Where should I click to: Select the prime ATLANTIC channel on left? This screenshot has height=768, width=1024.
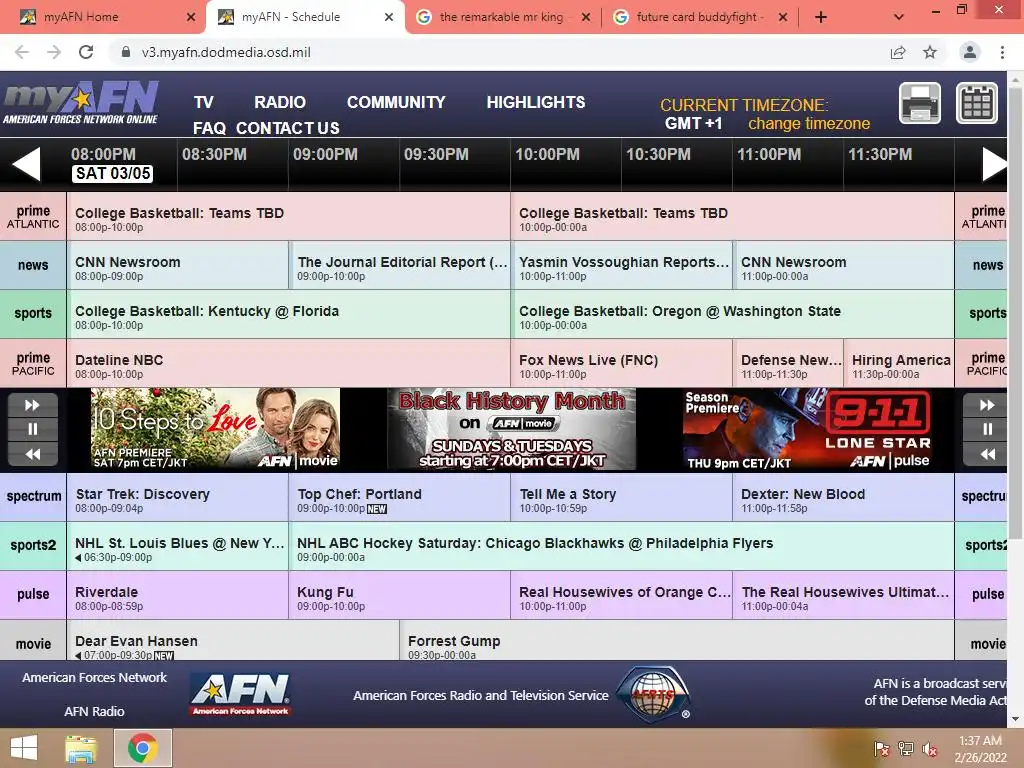pos(33,216)
